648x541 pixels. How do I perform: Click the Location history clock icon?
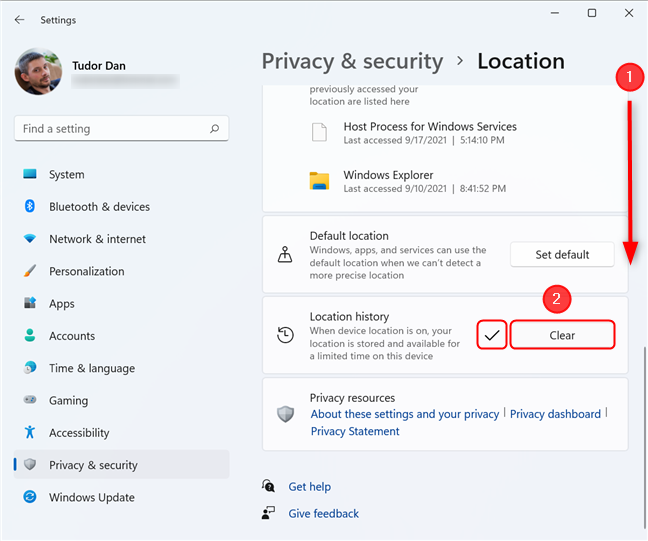(x=285, y=335)
